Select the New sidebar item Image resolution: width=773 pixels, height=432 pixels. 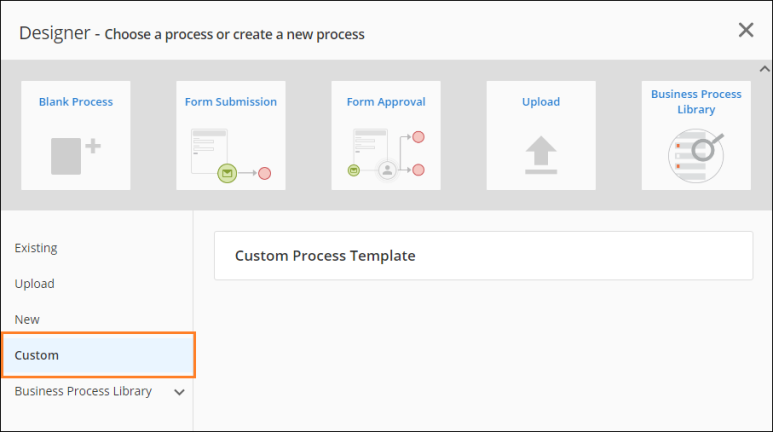27,320
